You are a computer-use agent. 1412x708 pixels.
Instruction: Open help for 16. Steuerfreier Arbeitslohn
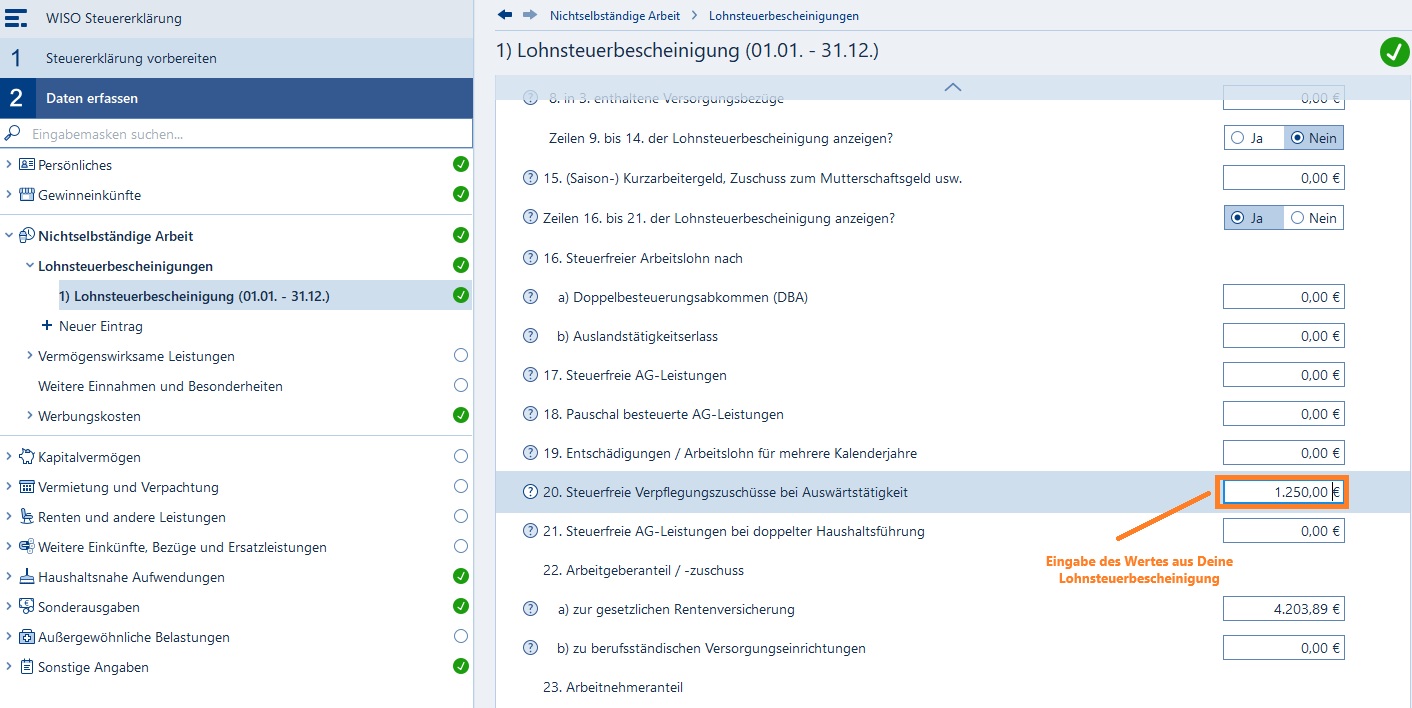531,258
